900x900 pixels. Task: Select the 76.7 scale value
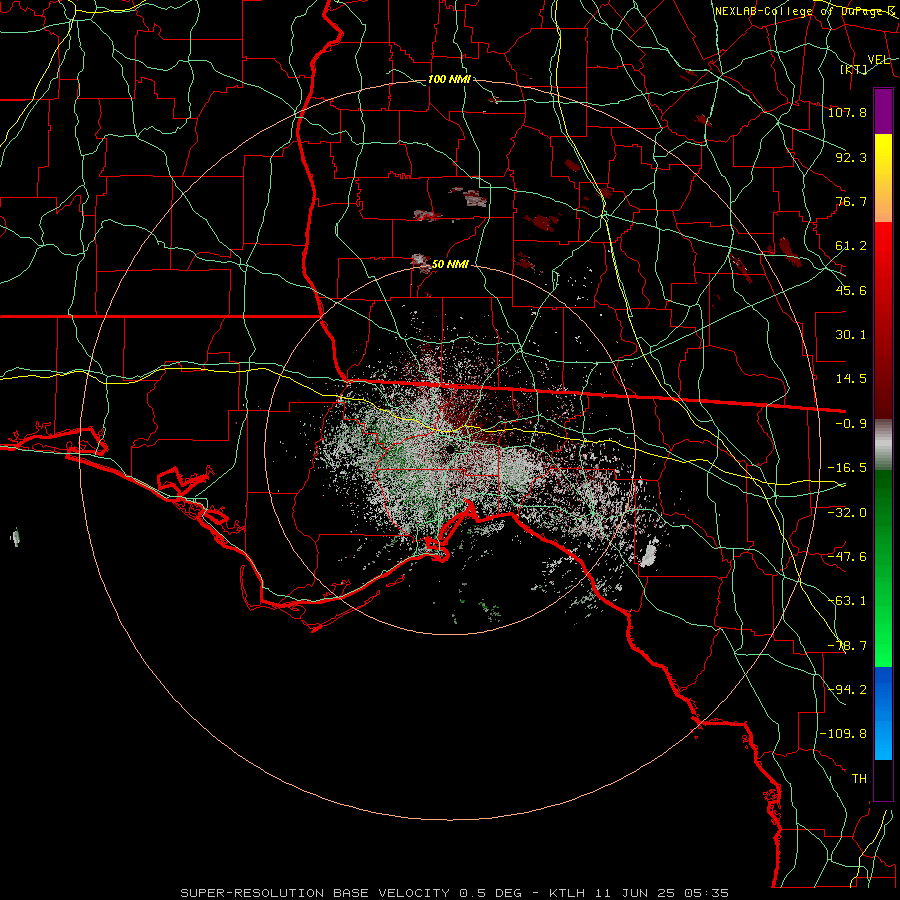point(851,201)
